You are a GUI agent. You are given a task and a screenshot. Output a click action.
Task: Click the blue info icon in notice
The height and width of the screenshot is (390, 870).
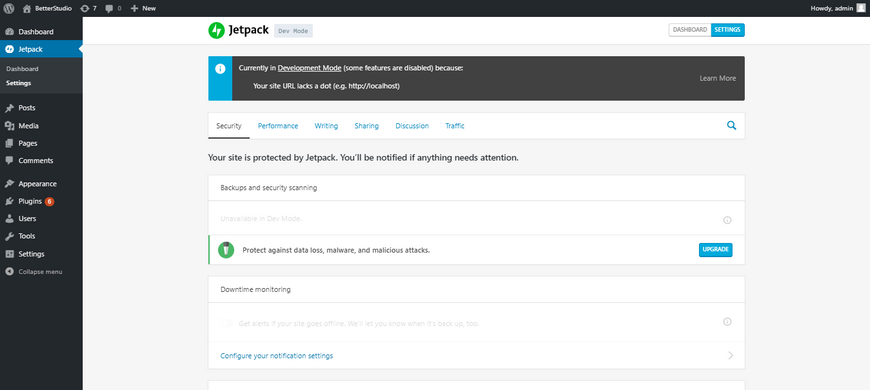pos(220,69)
